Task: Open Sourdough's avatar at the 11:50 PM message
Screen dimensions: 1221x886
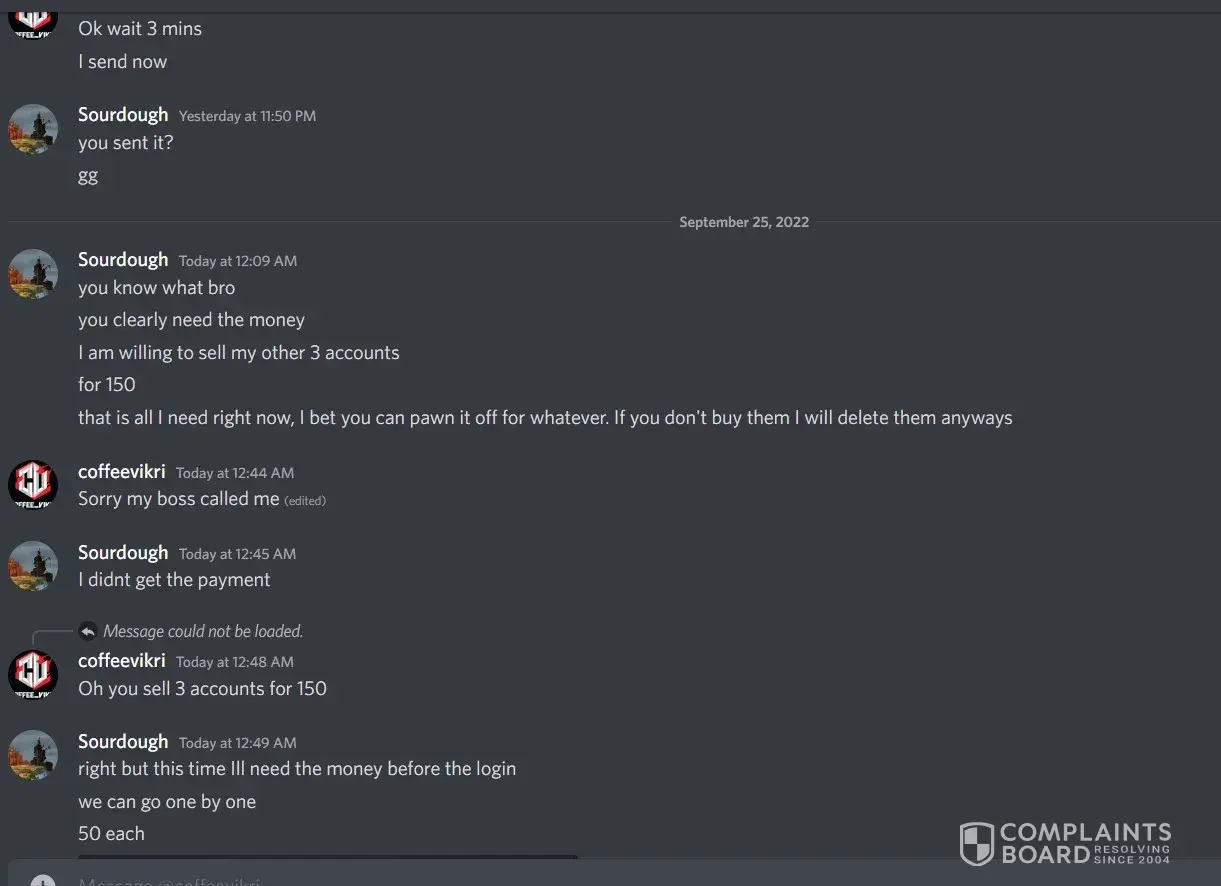Action: 33,129
